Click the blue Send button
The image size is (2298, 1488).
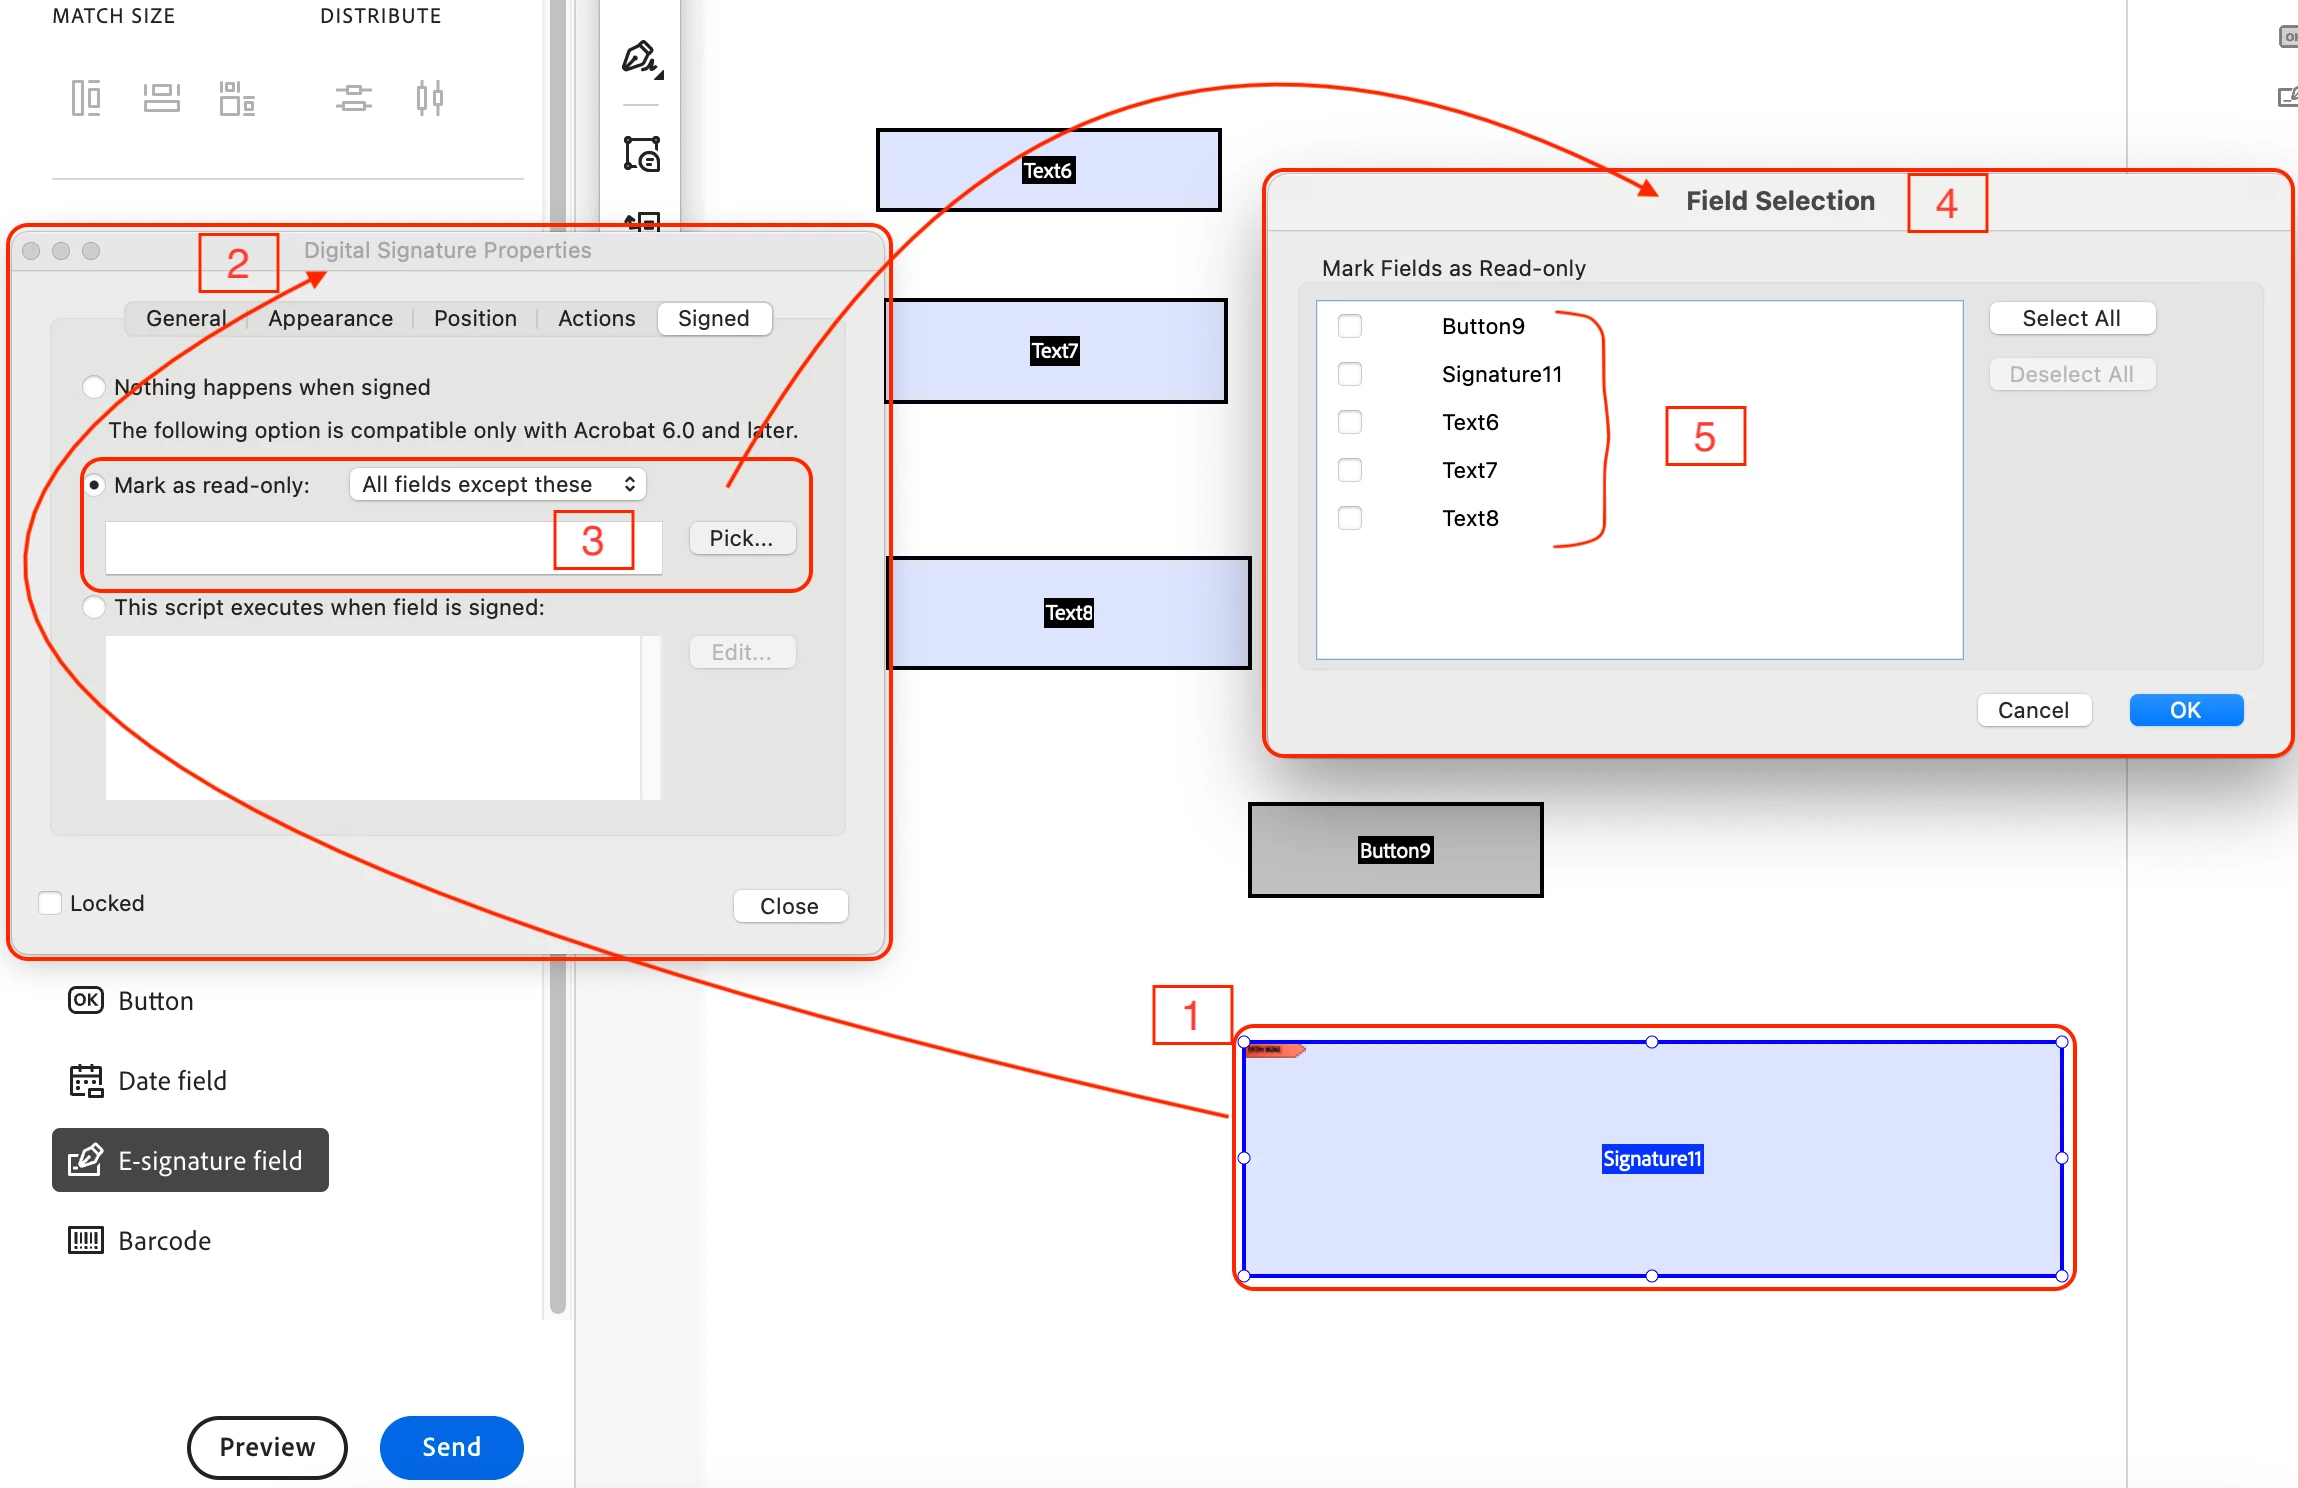pos(451,1446)
